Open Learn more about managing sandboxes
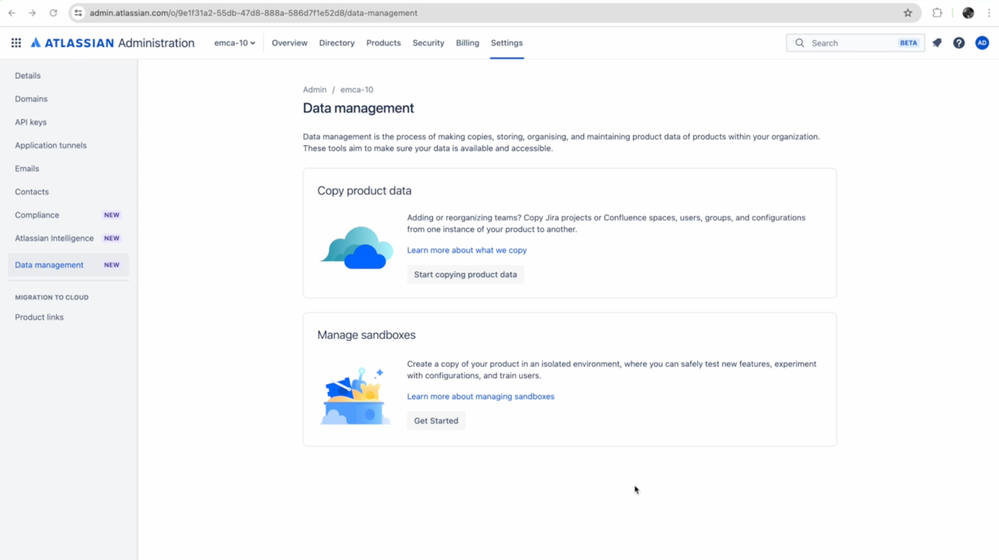Viewport: 999px width, 560px height. click(481, 396)
